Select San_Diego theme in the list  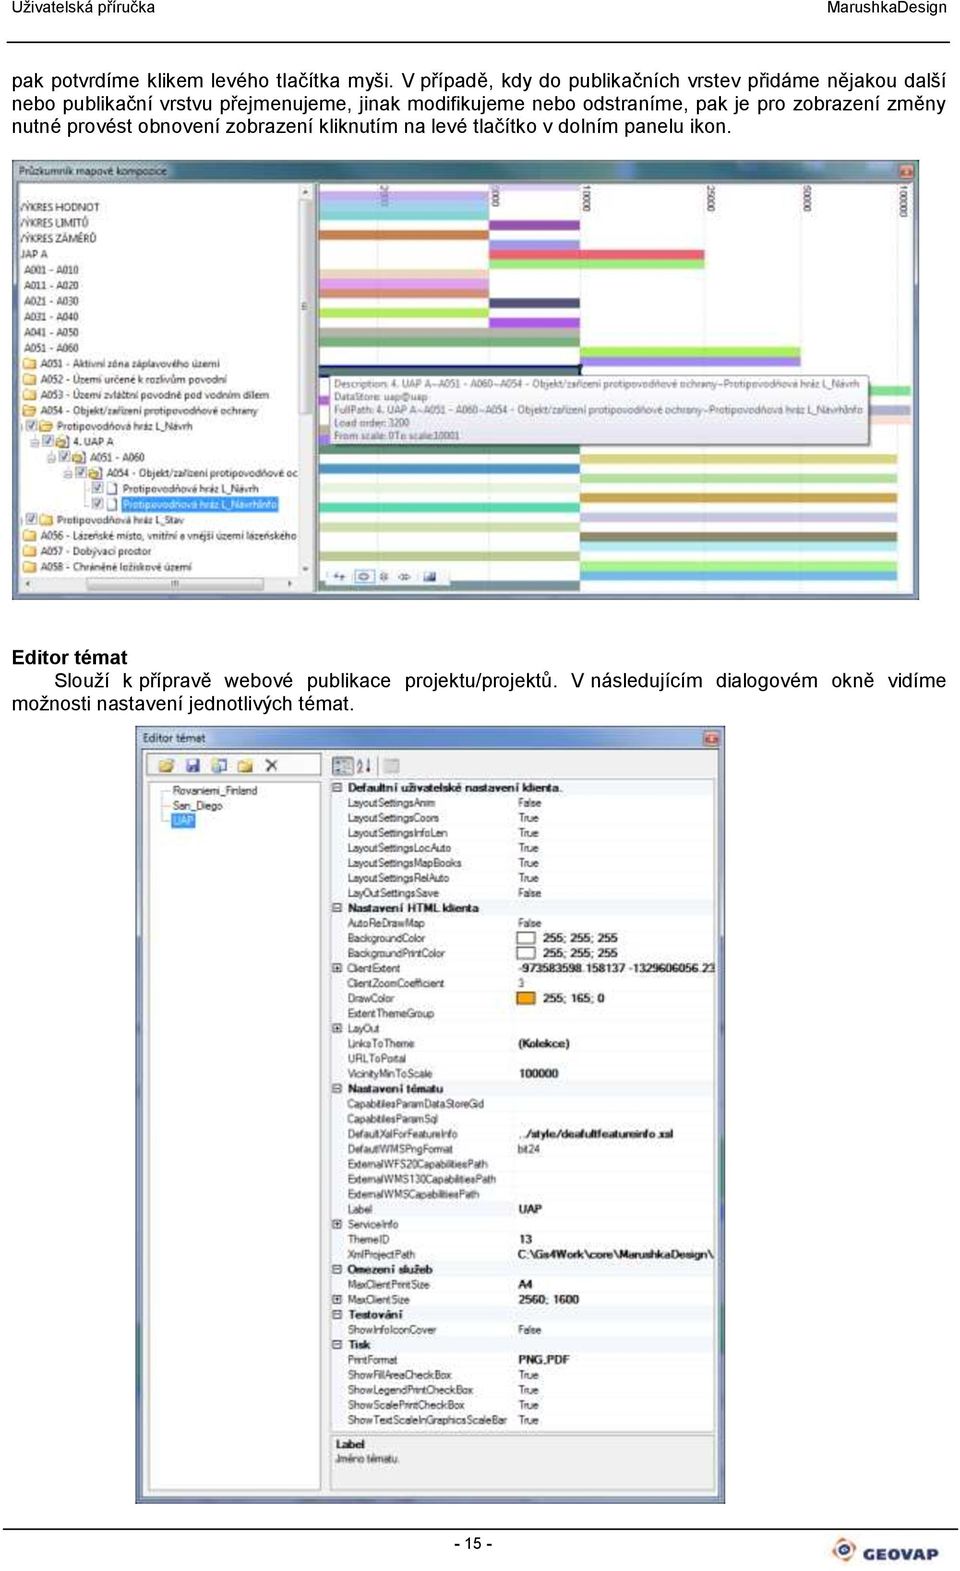tap(197, 805)
